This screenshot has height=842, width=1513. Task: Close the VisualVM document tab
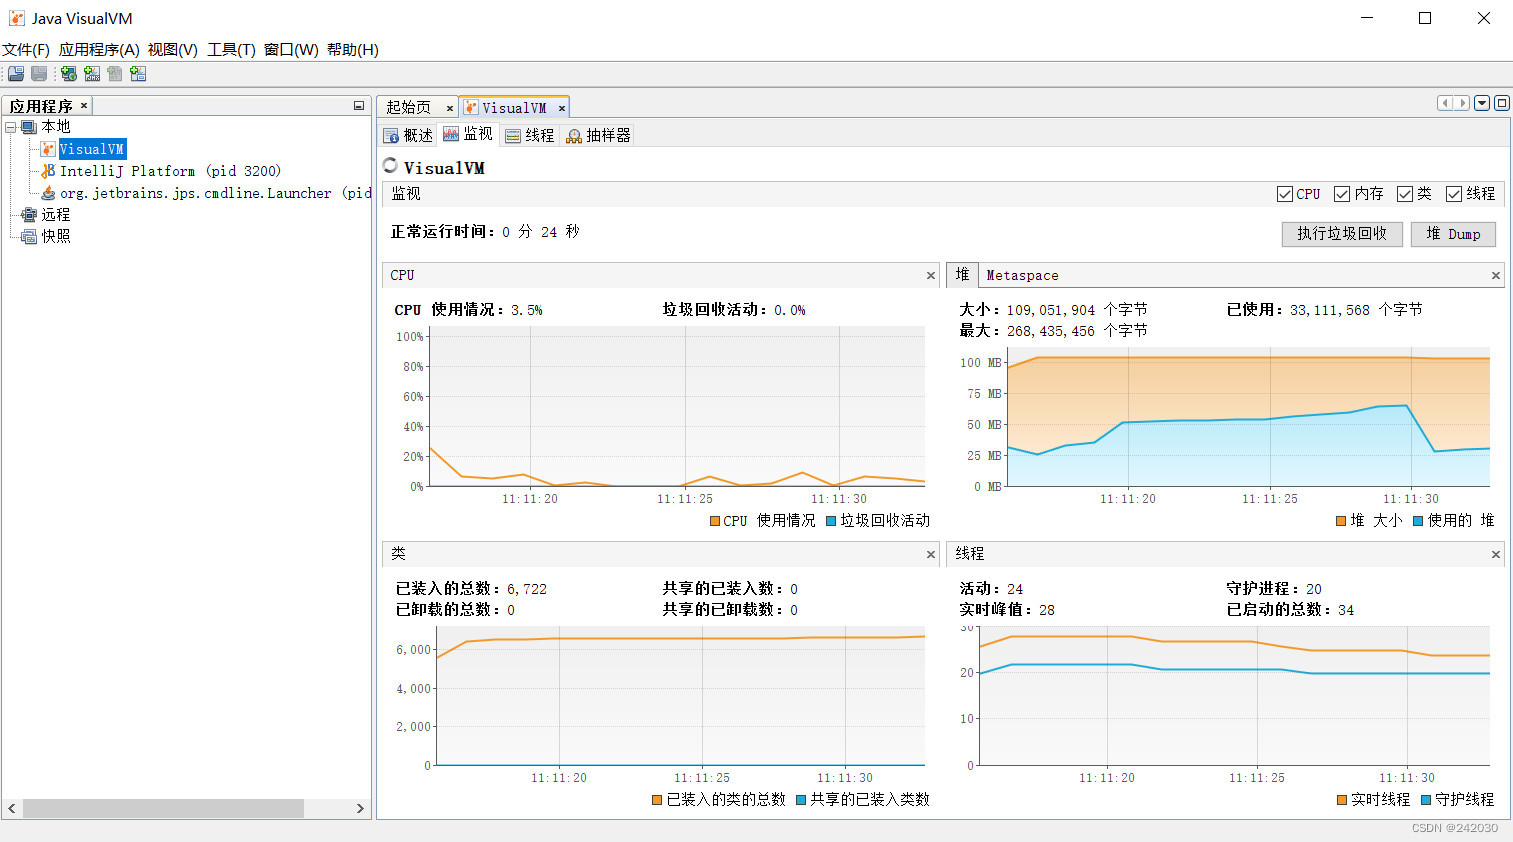coord(562,108)
